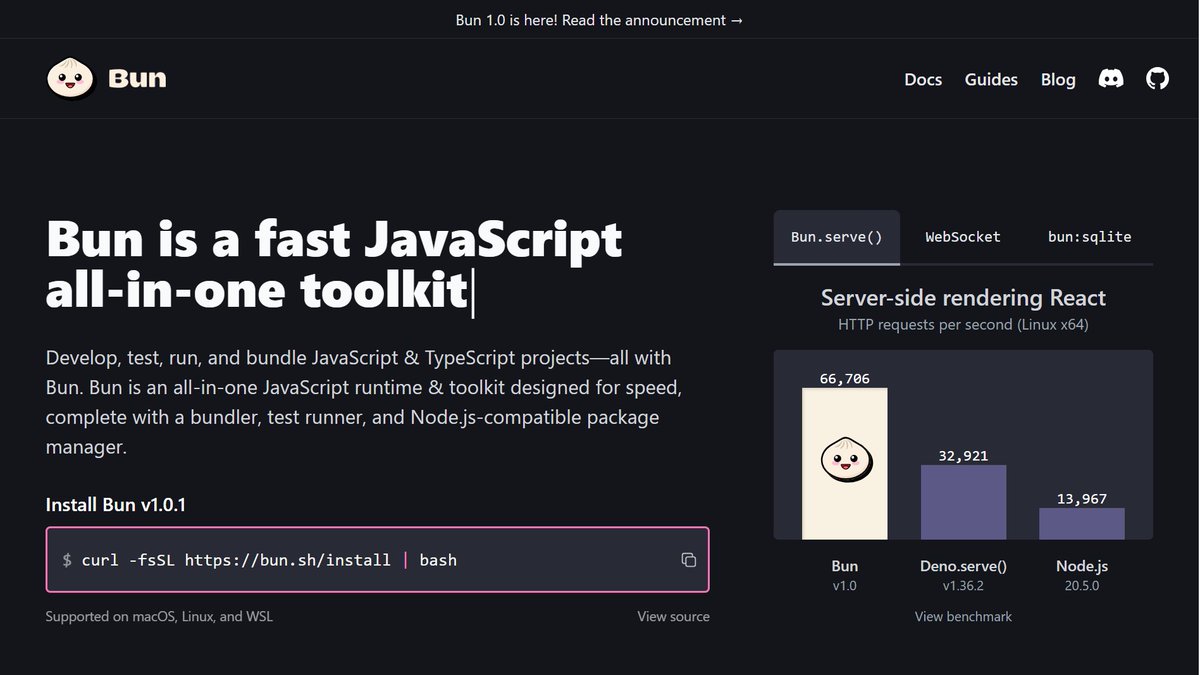
Task: Open the Discord icon link
Action: 1111,79
